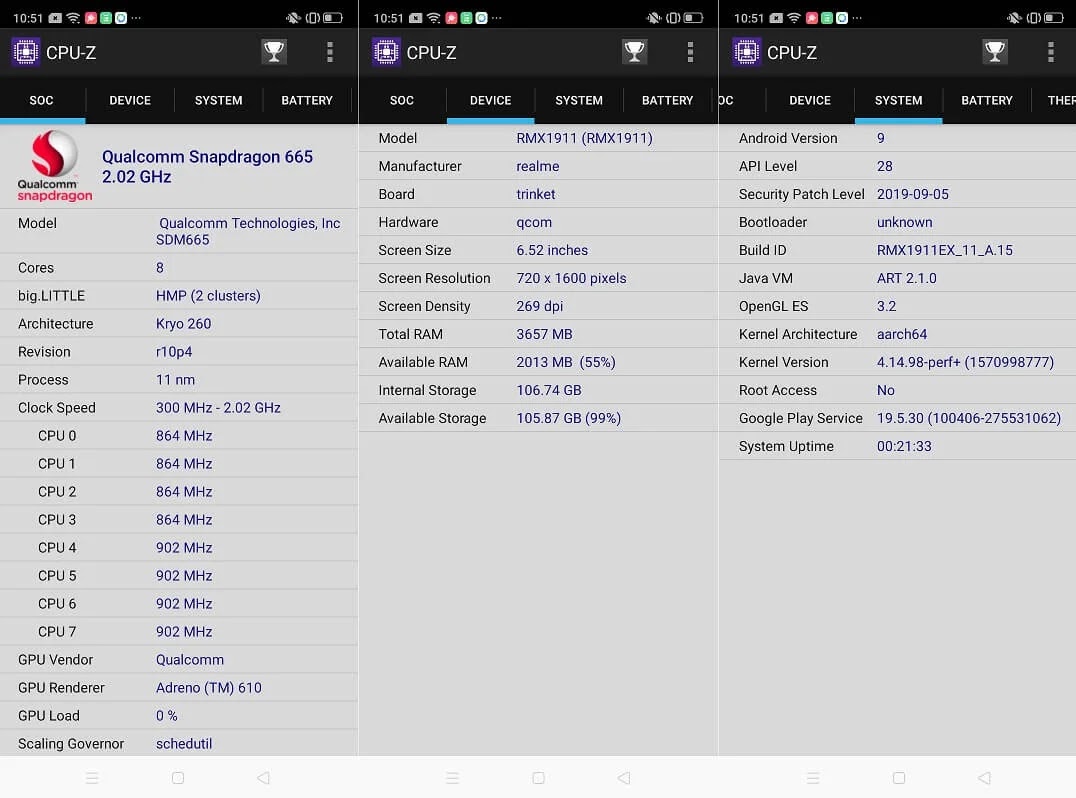Tap back navigation button in left screen
The width and height of the screenshot is (1076, 798).
[264, 777]
